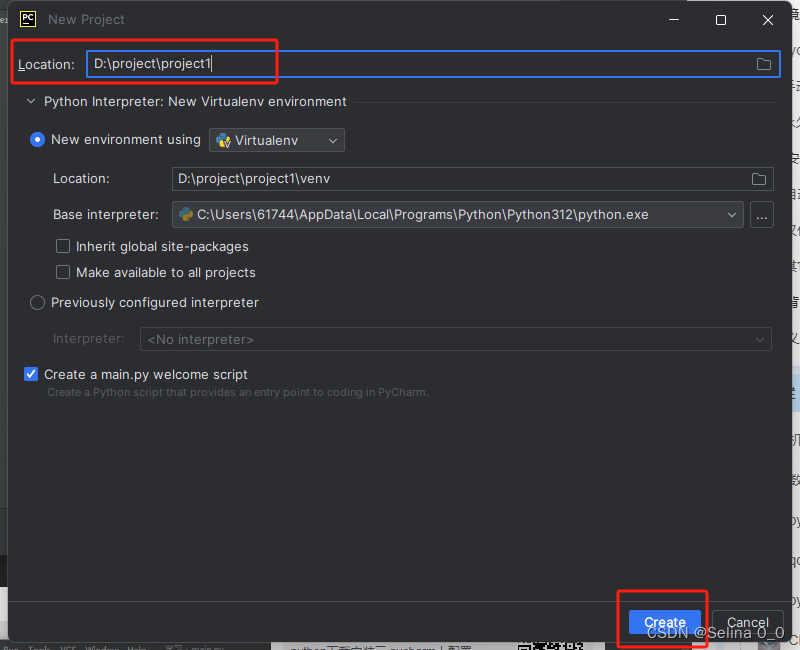Open the Help menu in the background PyCharm window

point(137,647)
